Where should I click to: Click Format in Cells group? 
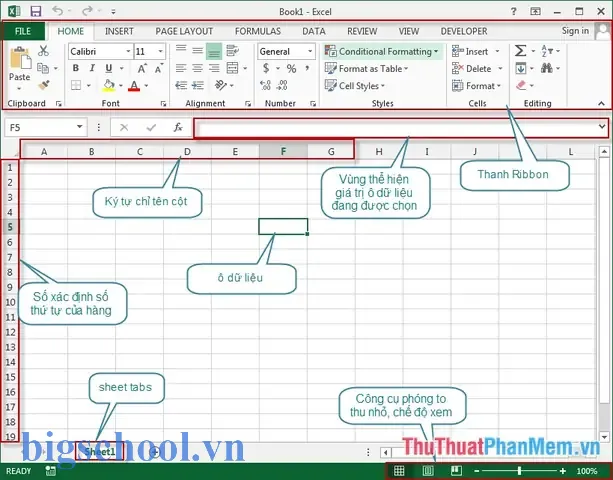point(476,86)
